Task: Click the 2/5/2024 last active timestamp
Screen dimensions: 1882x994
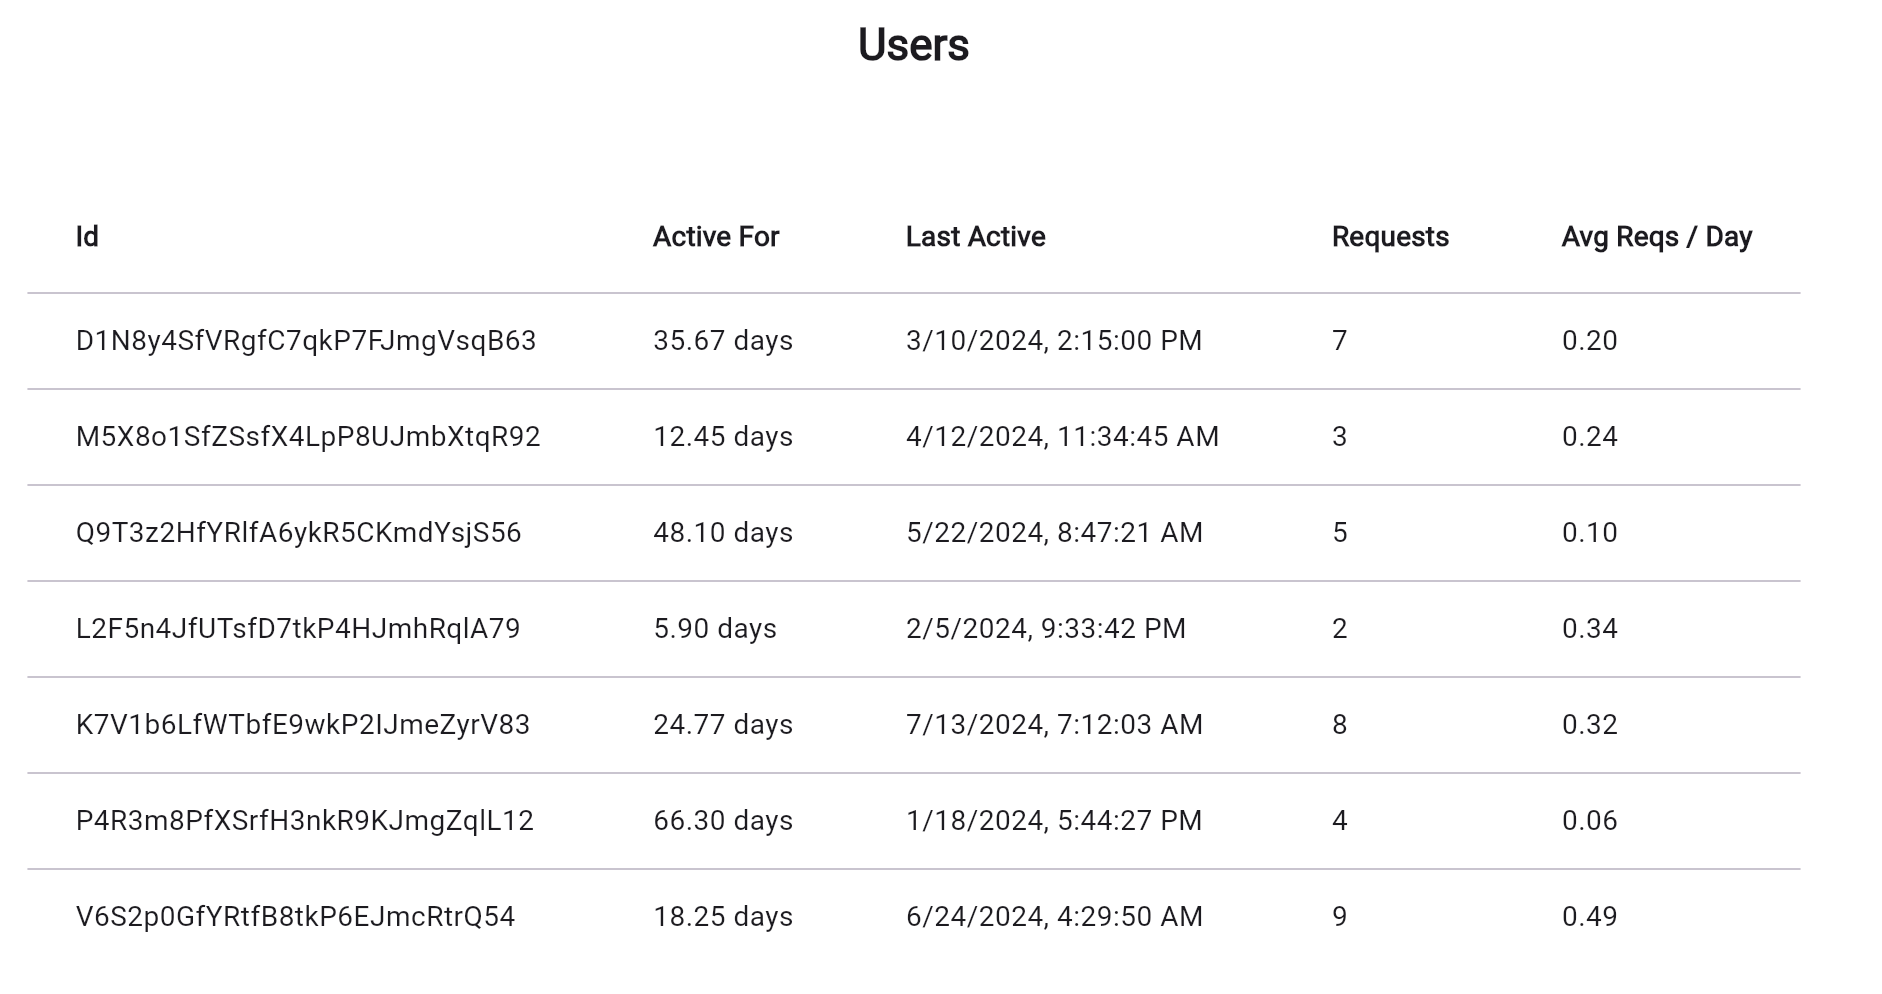Action: tap(1046, 629)
